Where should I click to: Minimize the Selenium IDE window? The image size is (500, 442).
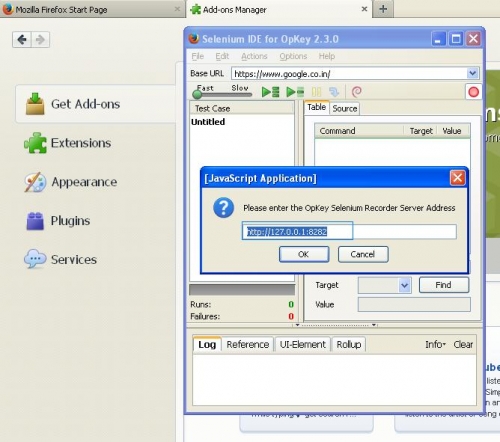click(438, 39)
